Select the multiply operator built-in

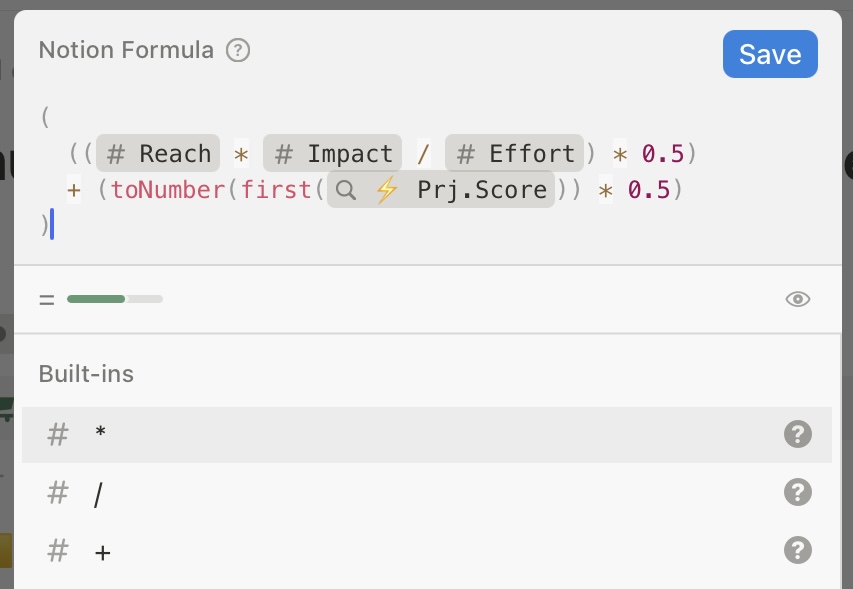coord(100,435)
